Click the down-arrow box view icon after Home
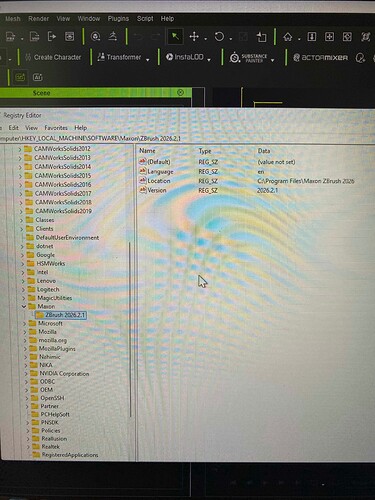375x500 pixels. click(312, 36)
